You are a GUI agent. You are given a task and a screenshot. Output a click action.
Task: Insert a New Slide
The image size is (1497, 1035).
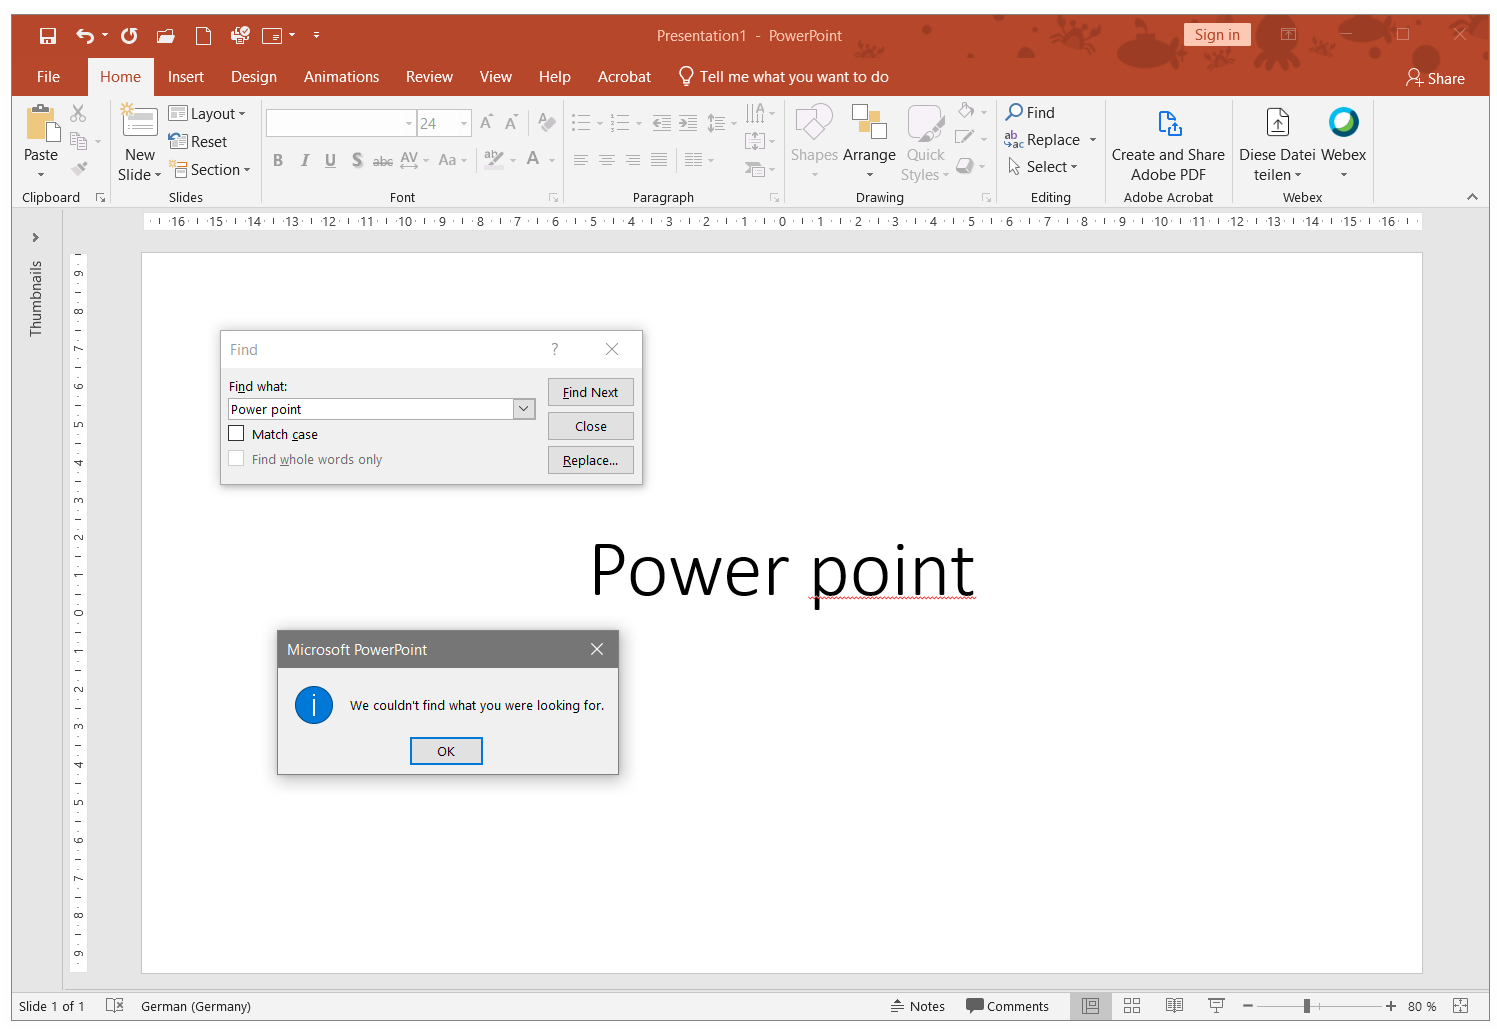140,145
